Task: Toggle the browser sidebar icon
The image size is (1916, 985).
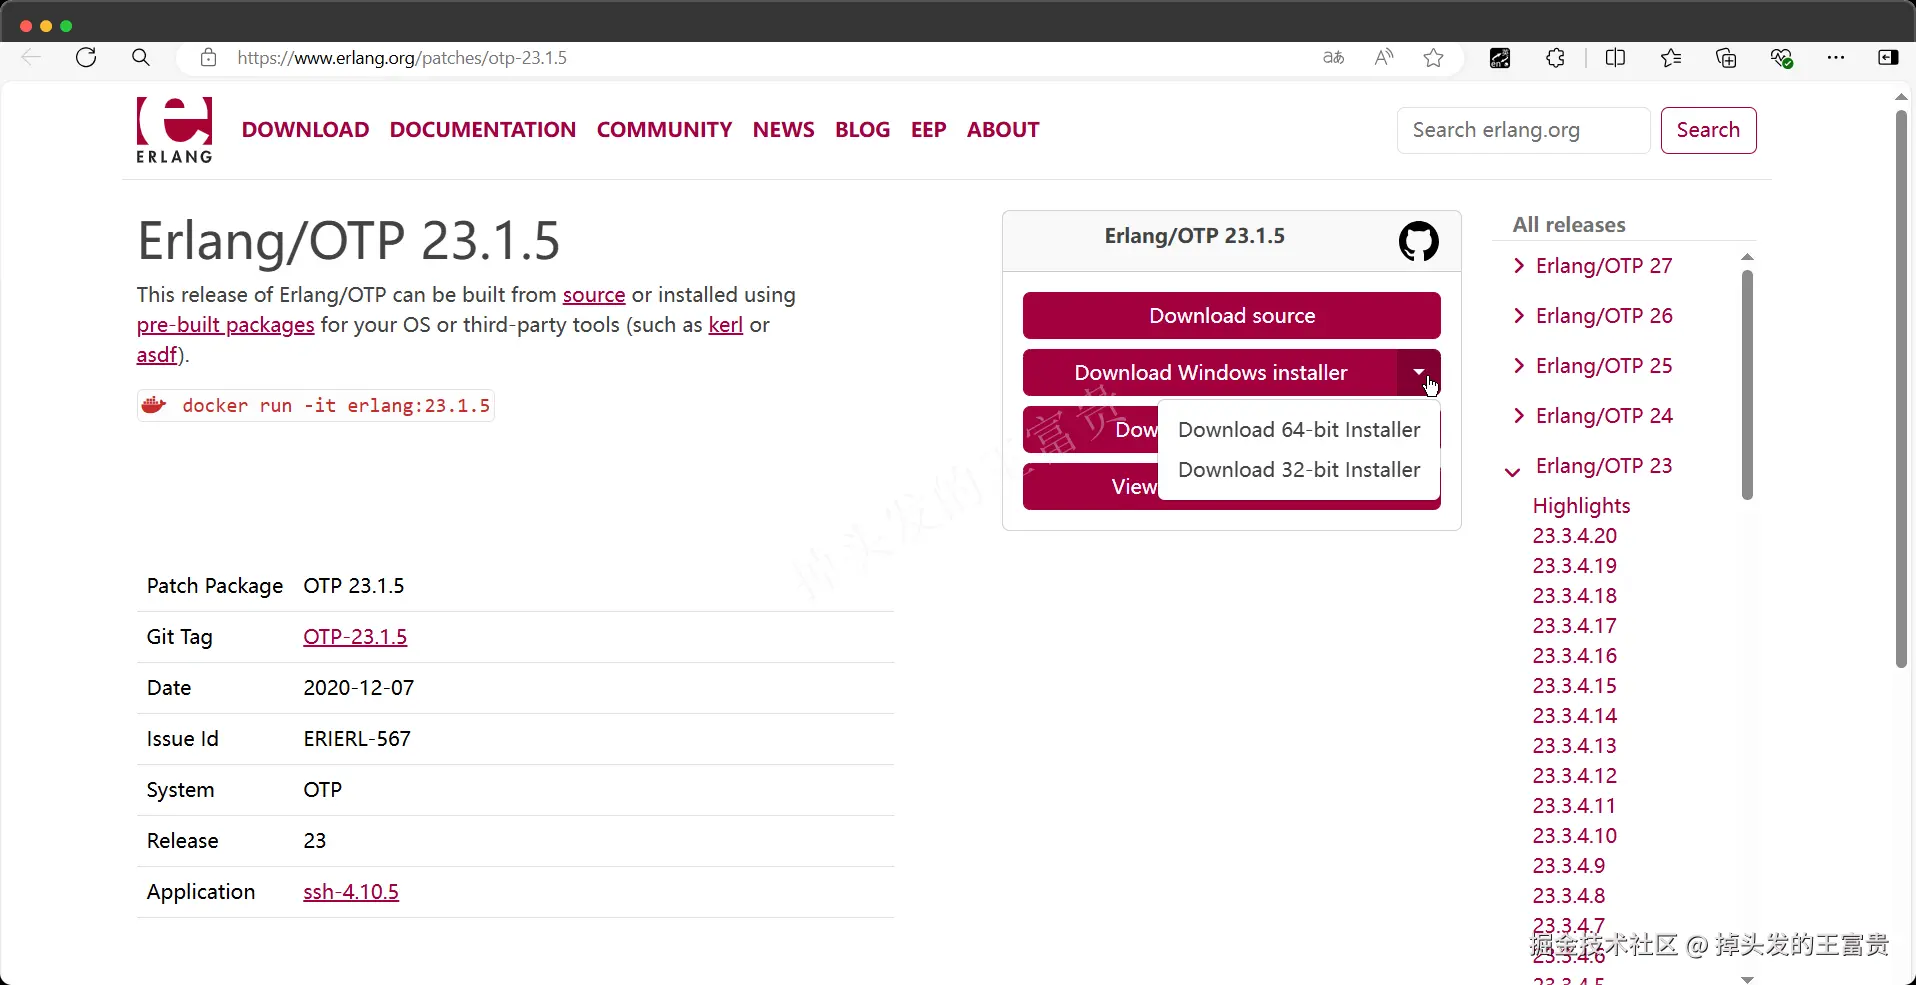Action: 1888,58
